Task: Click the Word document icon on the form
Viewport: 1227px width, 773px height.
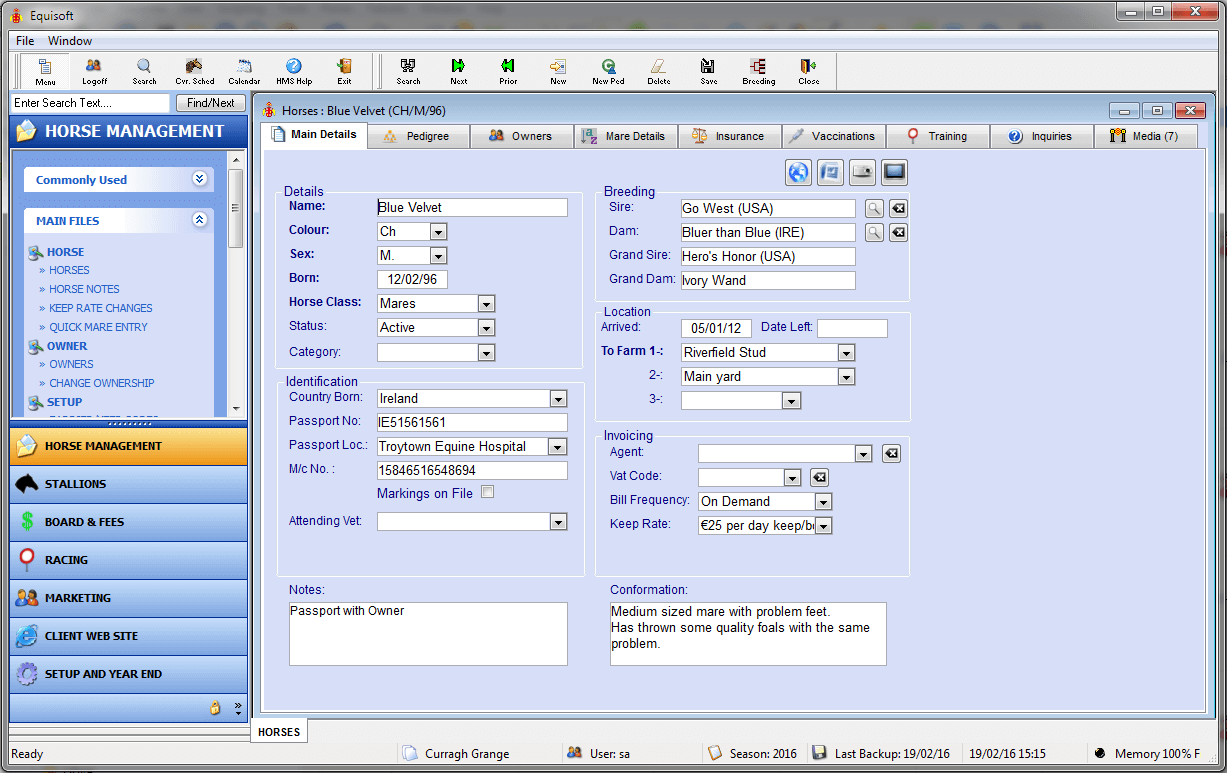Action: point(830,172)
